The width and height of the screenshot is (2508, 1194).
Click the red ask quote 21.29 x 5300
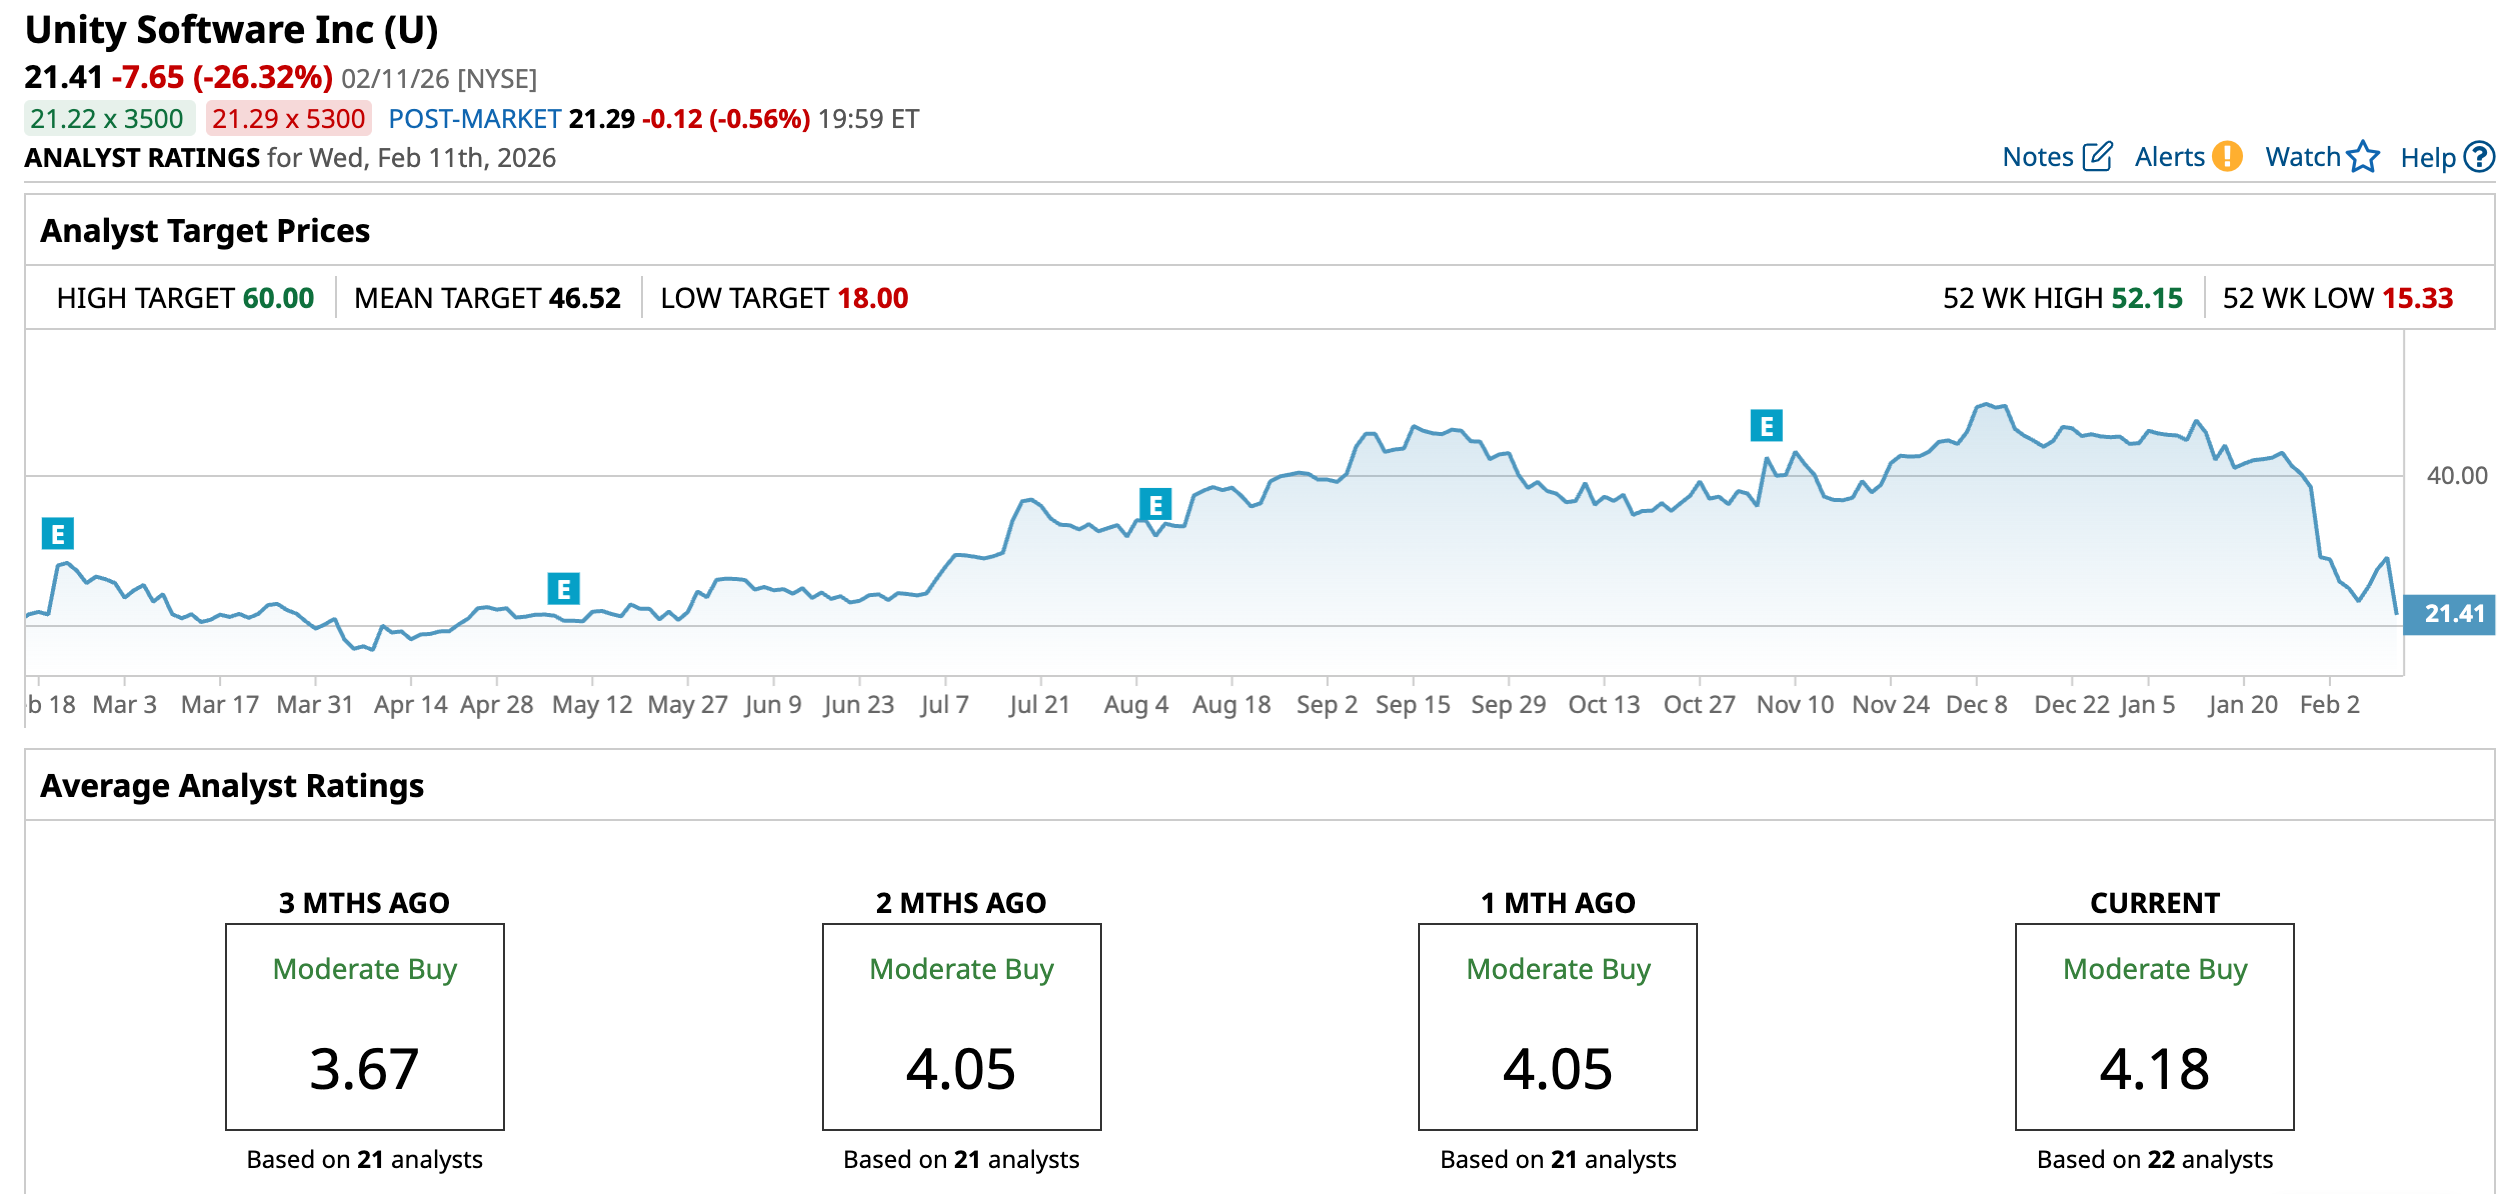288,119
